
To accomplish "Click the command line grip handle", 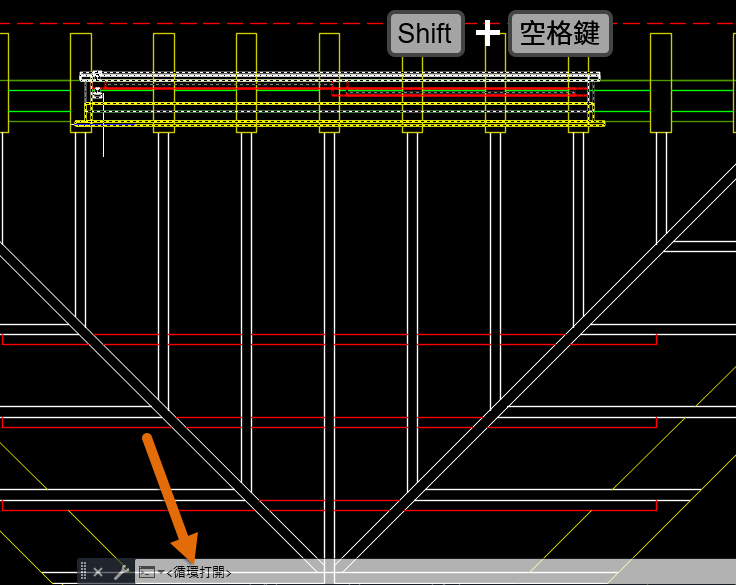I will [x=84, y=571].
